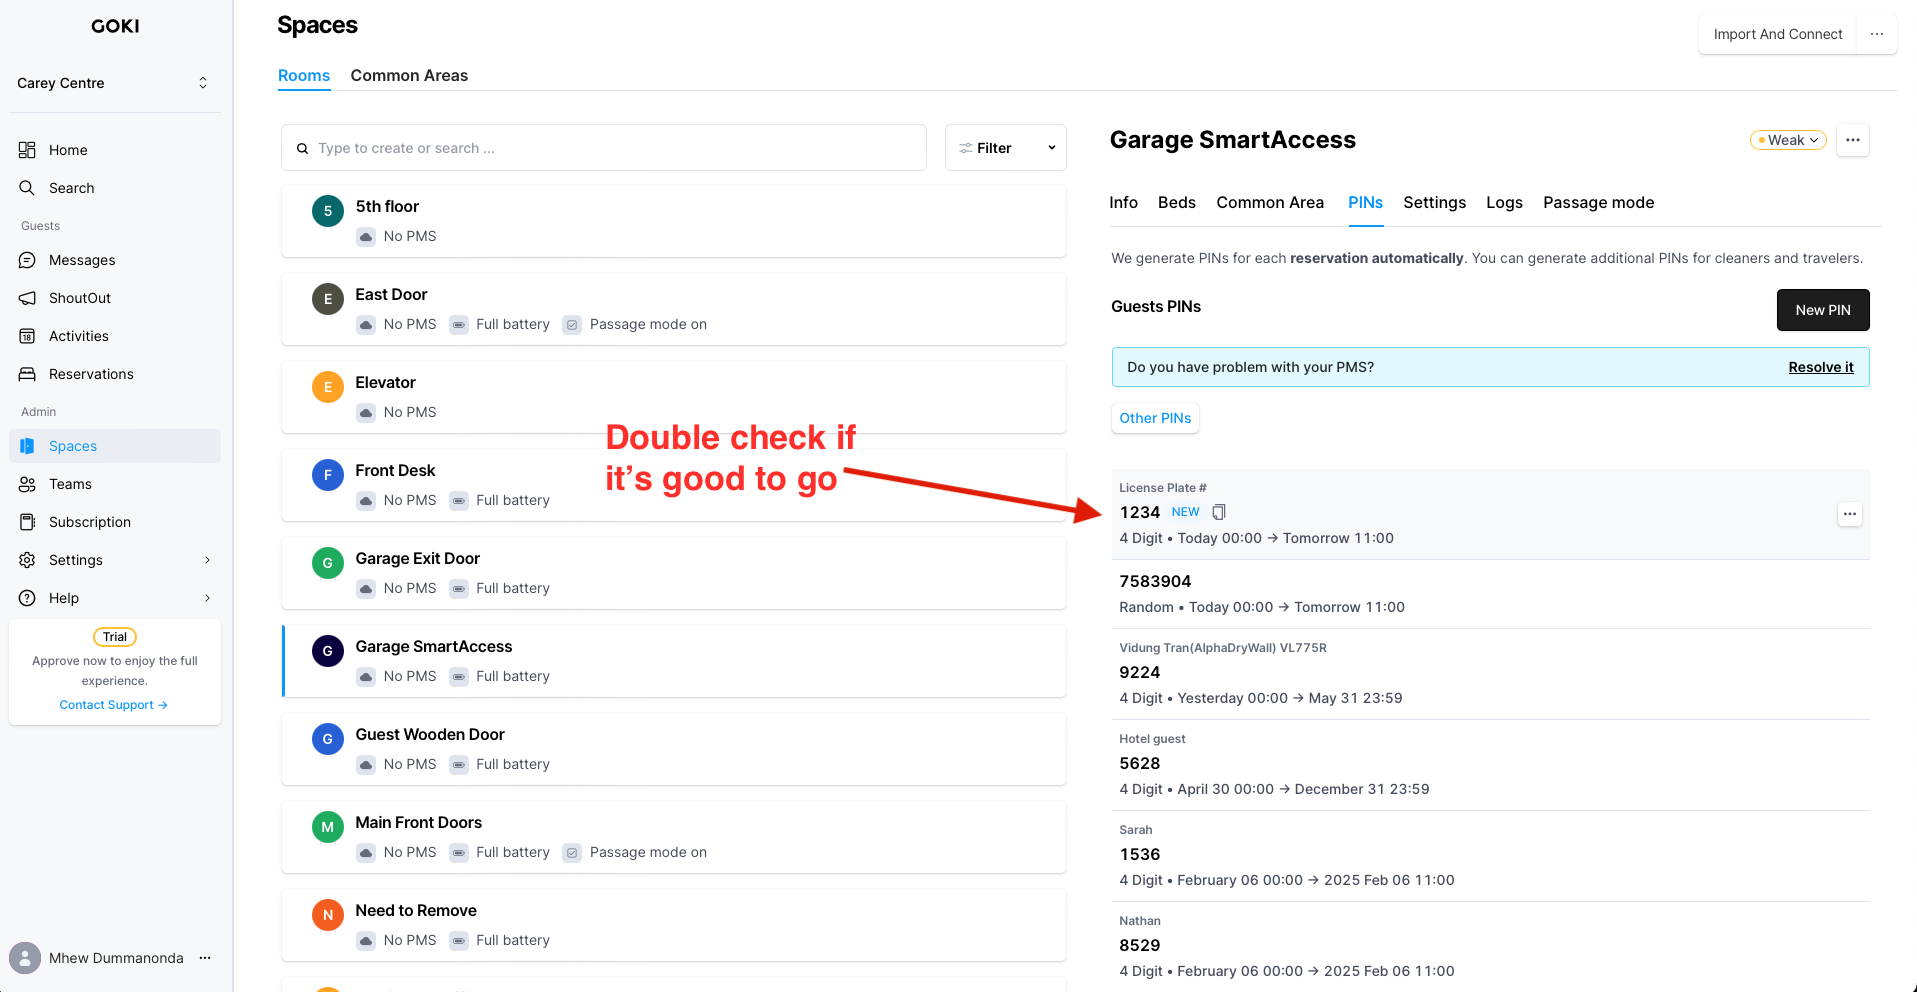Screen dimensions: 1917x992
Task: Open the Passage mode tab
Action: tap(1598, 202)
